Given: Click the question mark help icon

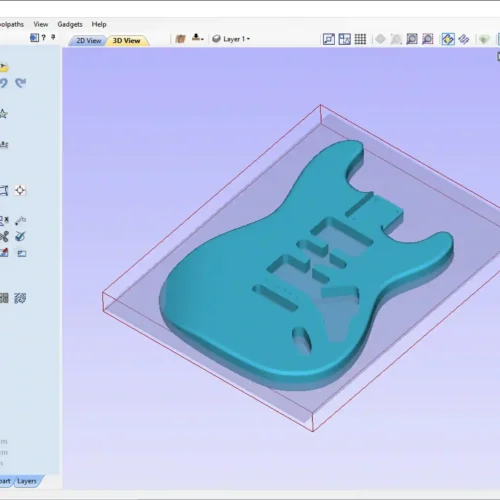Looking at the screenshot, I should coord(44,37).
